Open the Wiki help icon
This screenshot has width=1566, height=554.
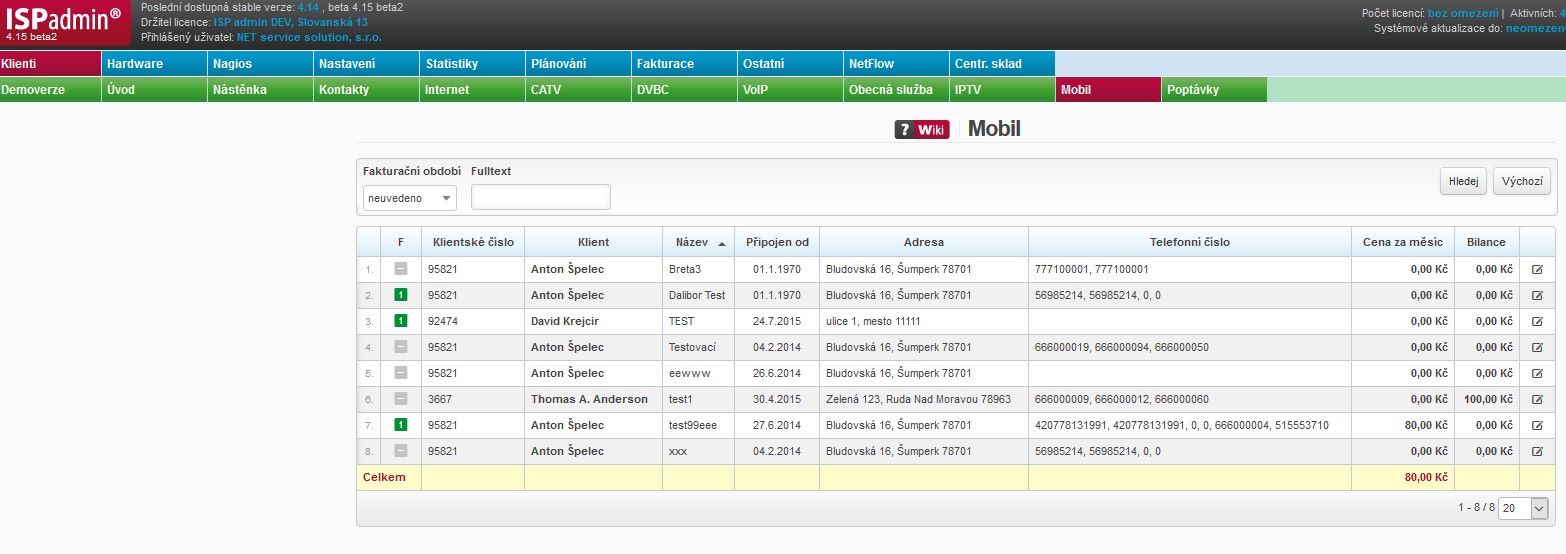tap(921, 129)
